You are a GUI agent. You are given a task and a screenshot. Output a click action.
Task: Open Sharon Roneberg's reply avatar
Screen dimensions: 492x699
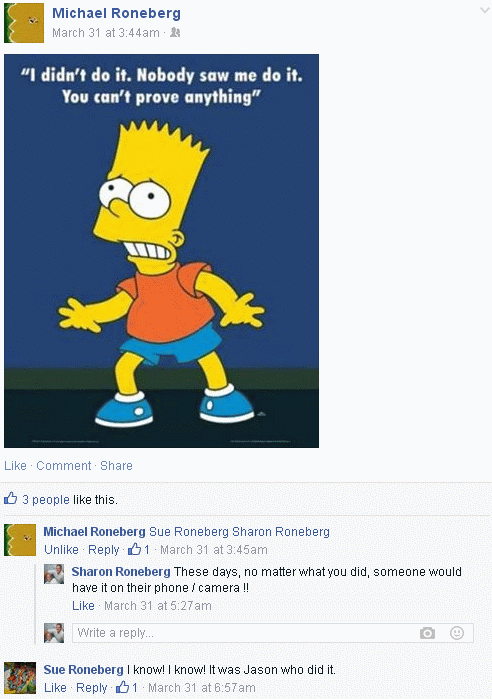[54, 574]
